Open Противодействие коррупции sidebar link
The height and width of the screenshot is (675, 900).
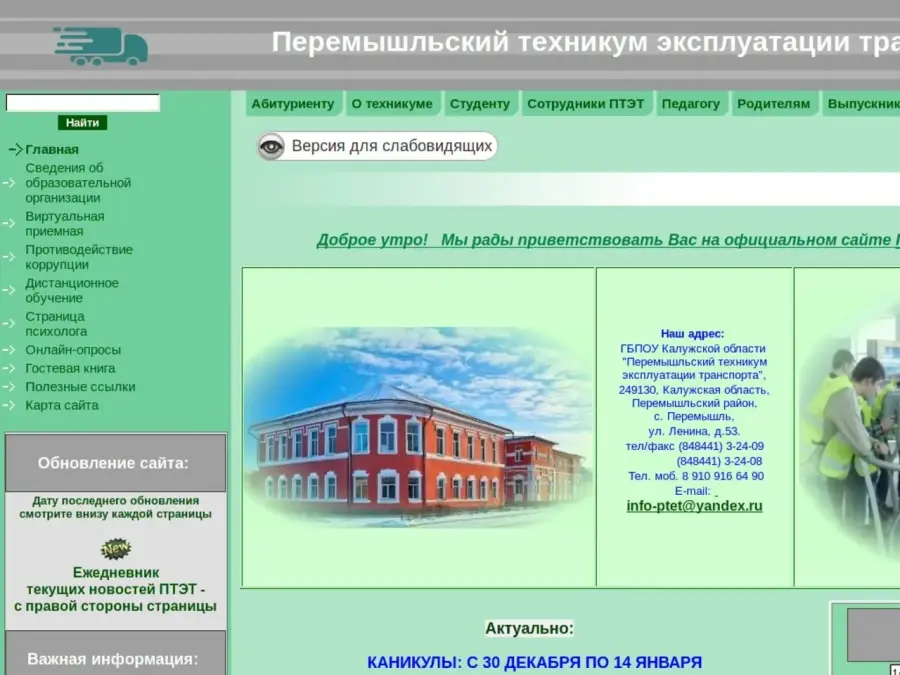coord(79,257)
